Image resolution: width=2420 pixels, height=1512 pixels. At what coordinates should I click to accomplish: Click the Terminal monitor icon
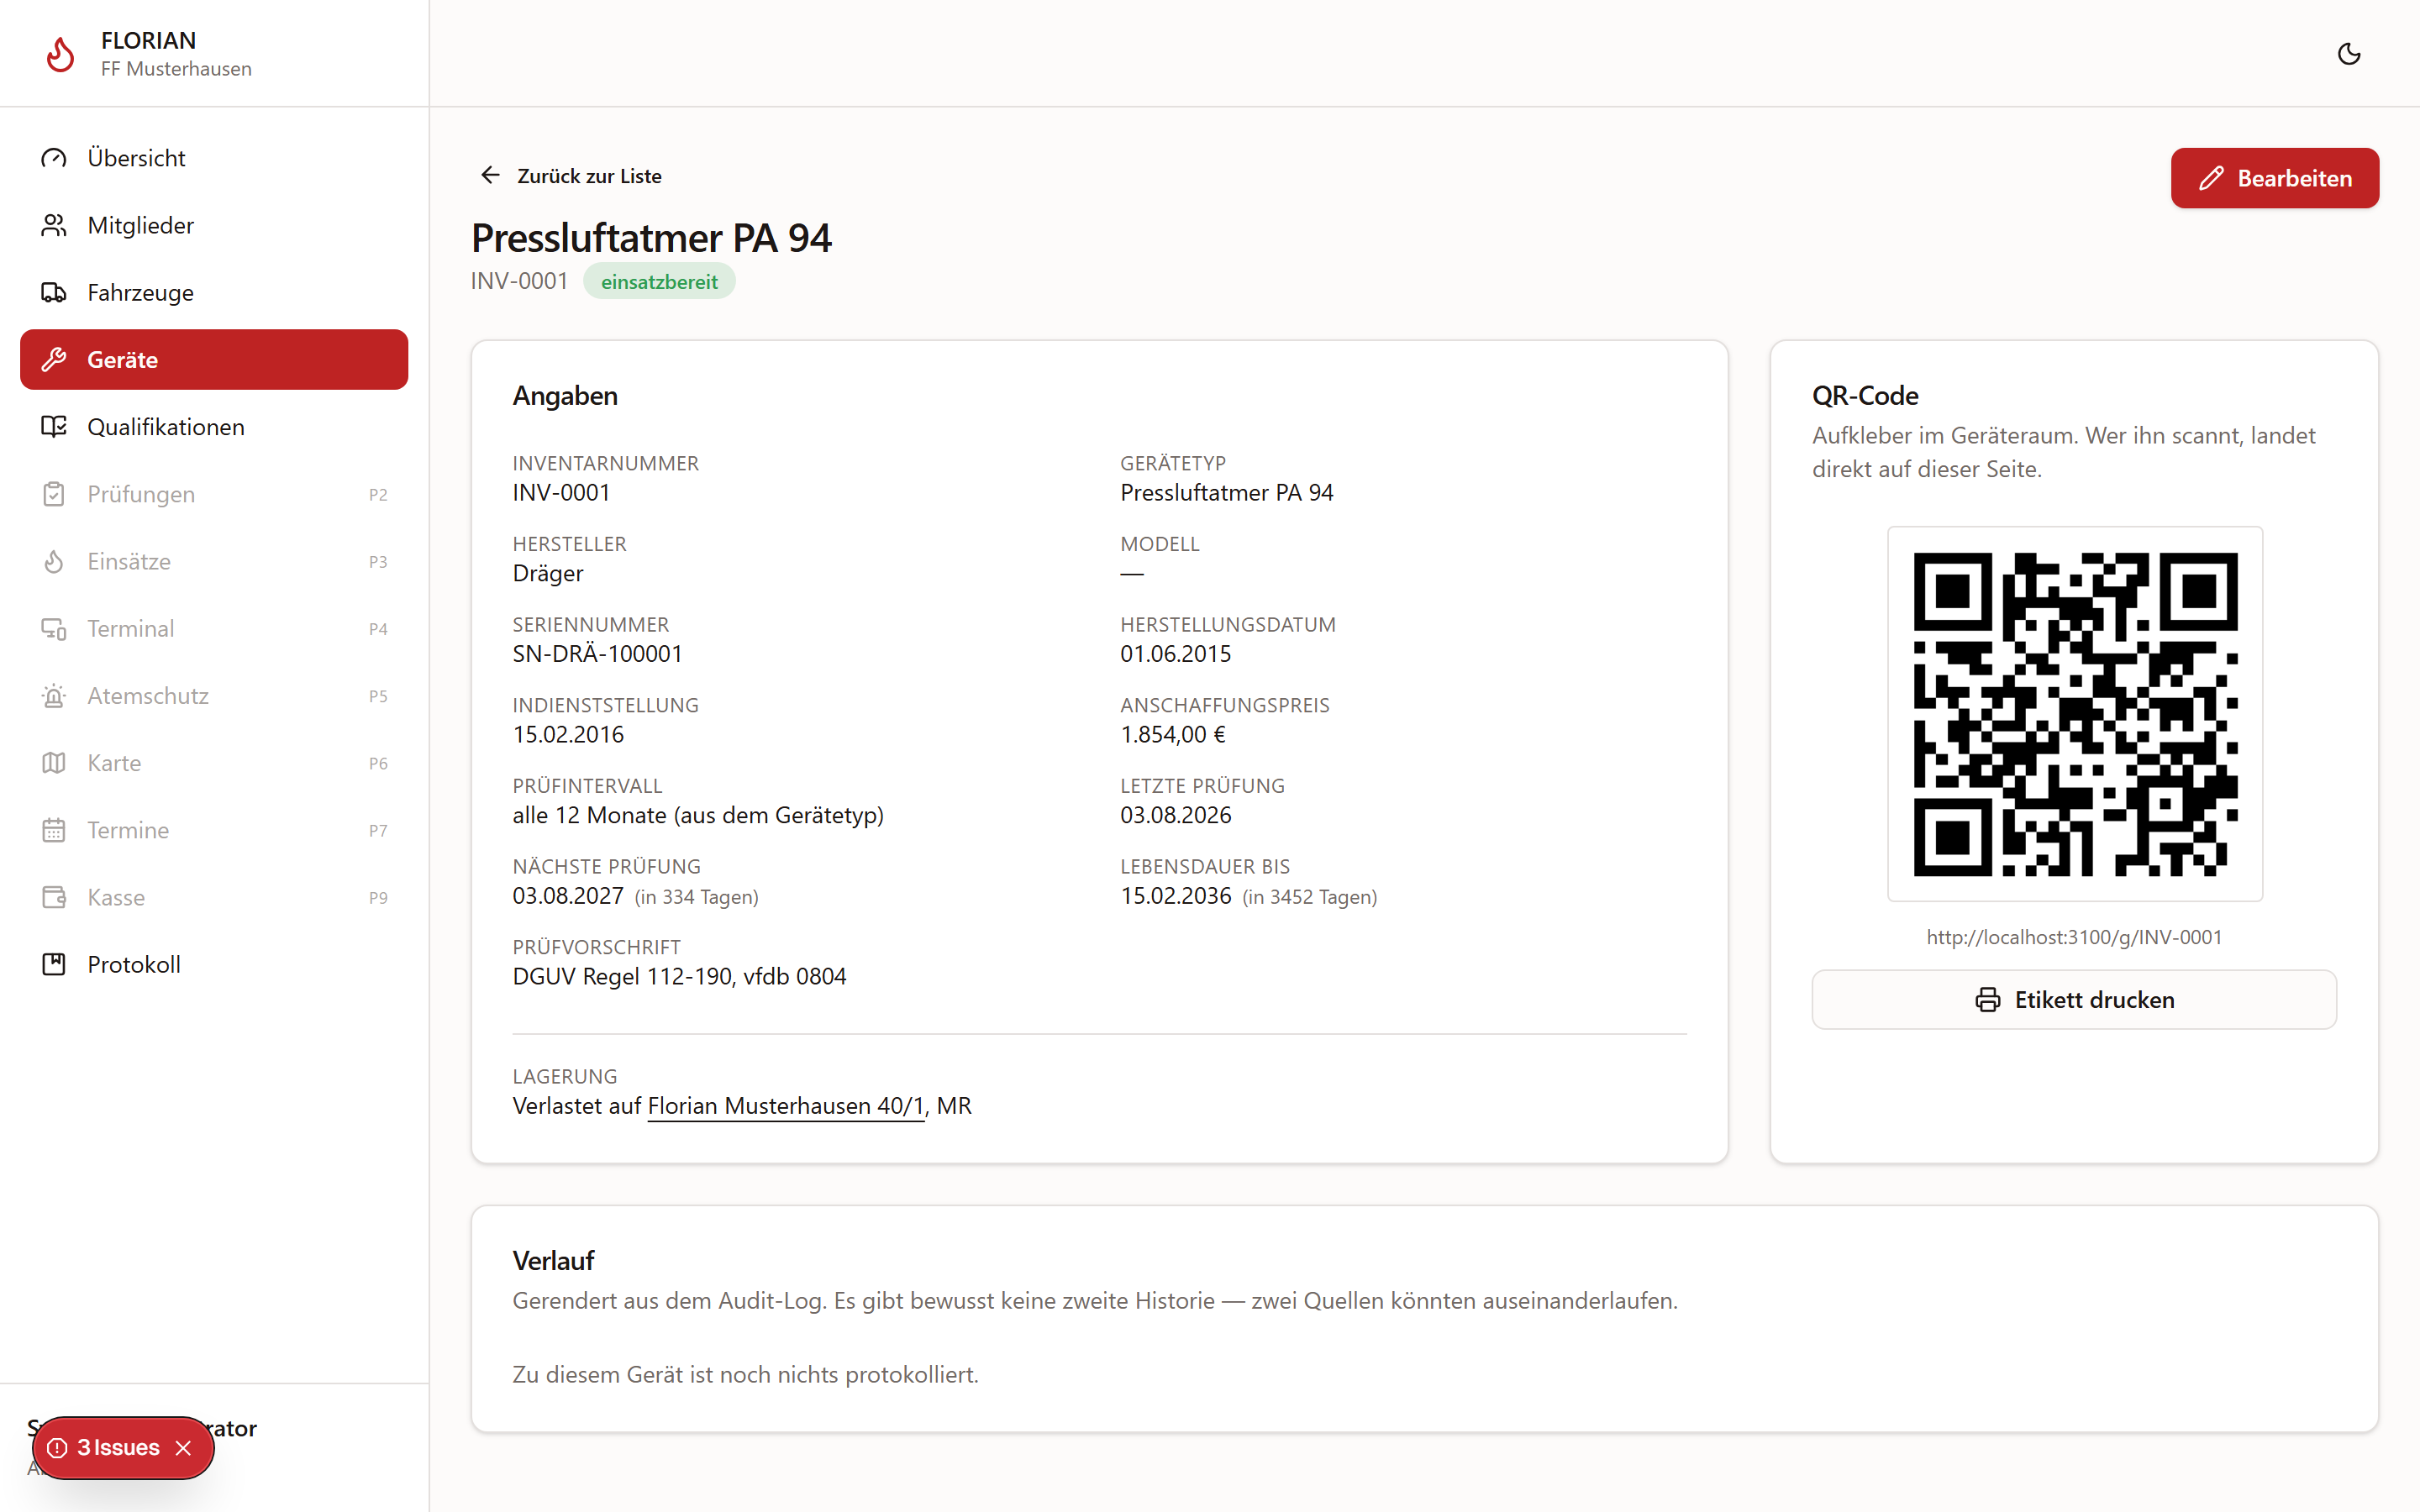[54, 628]
